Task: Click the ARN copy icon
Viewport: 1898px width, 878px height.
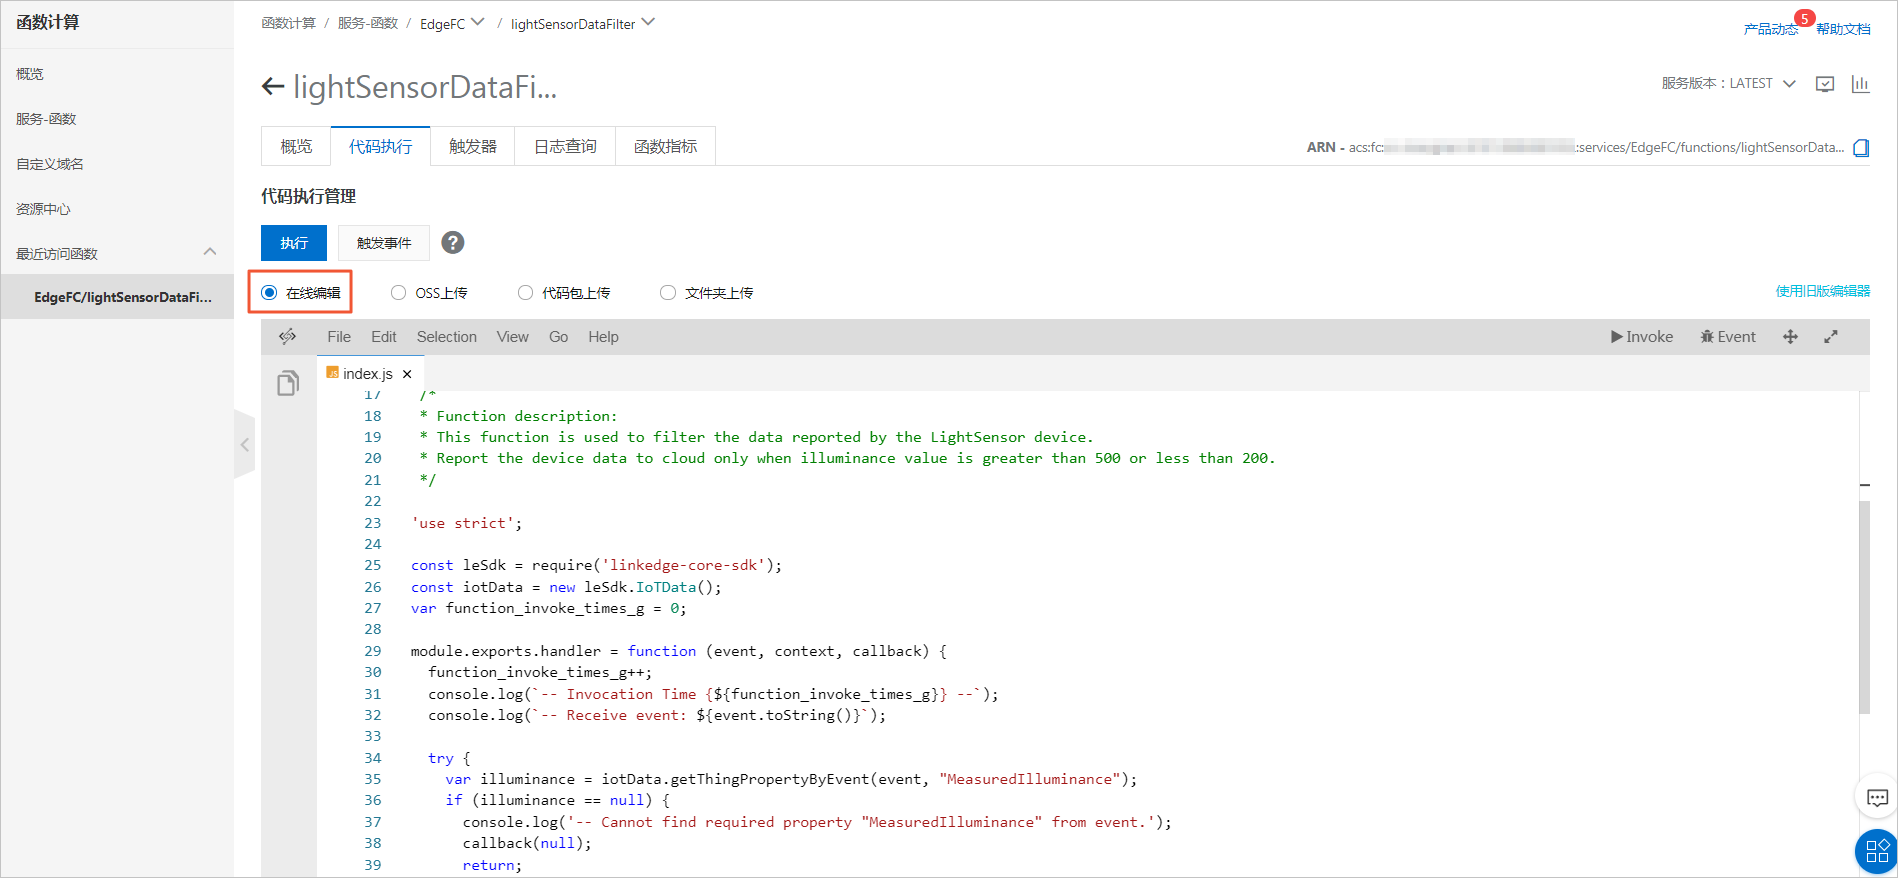Action: 1861,148
